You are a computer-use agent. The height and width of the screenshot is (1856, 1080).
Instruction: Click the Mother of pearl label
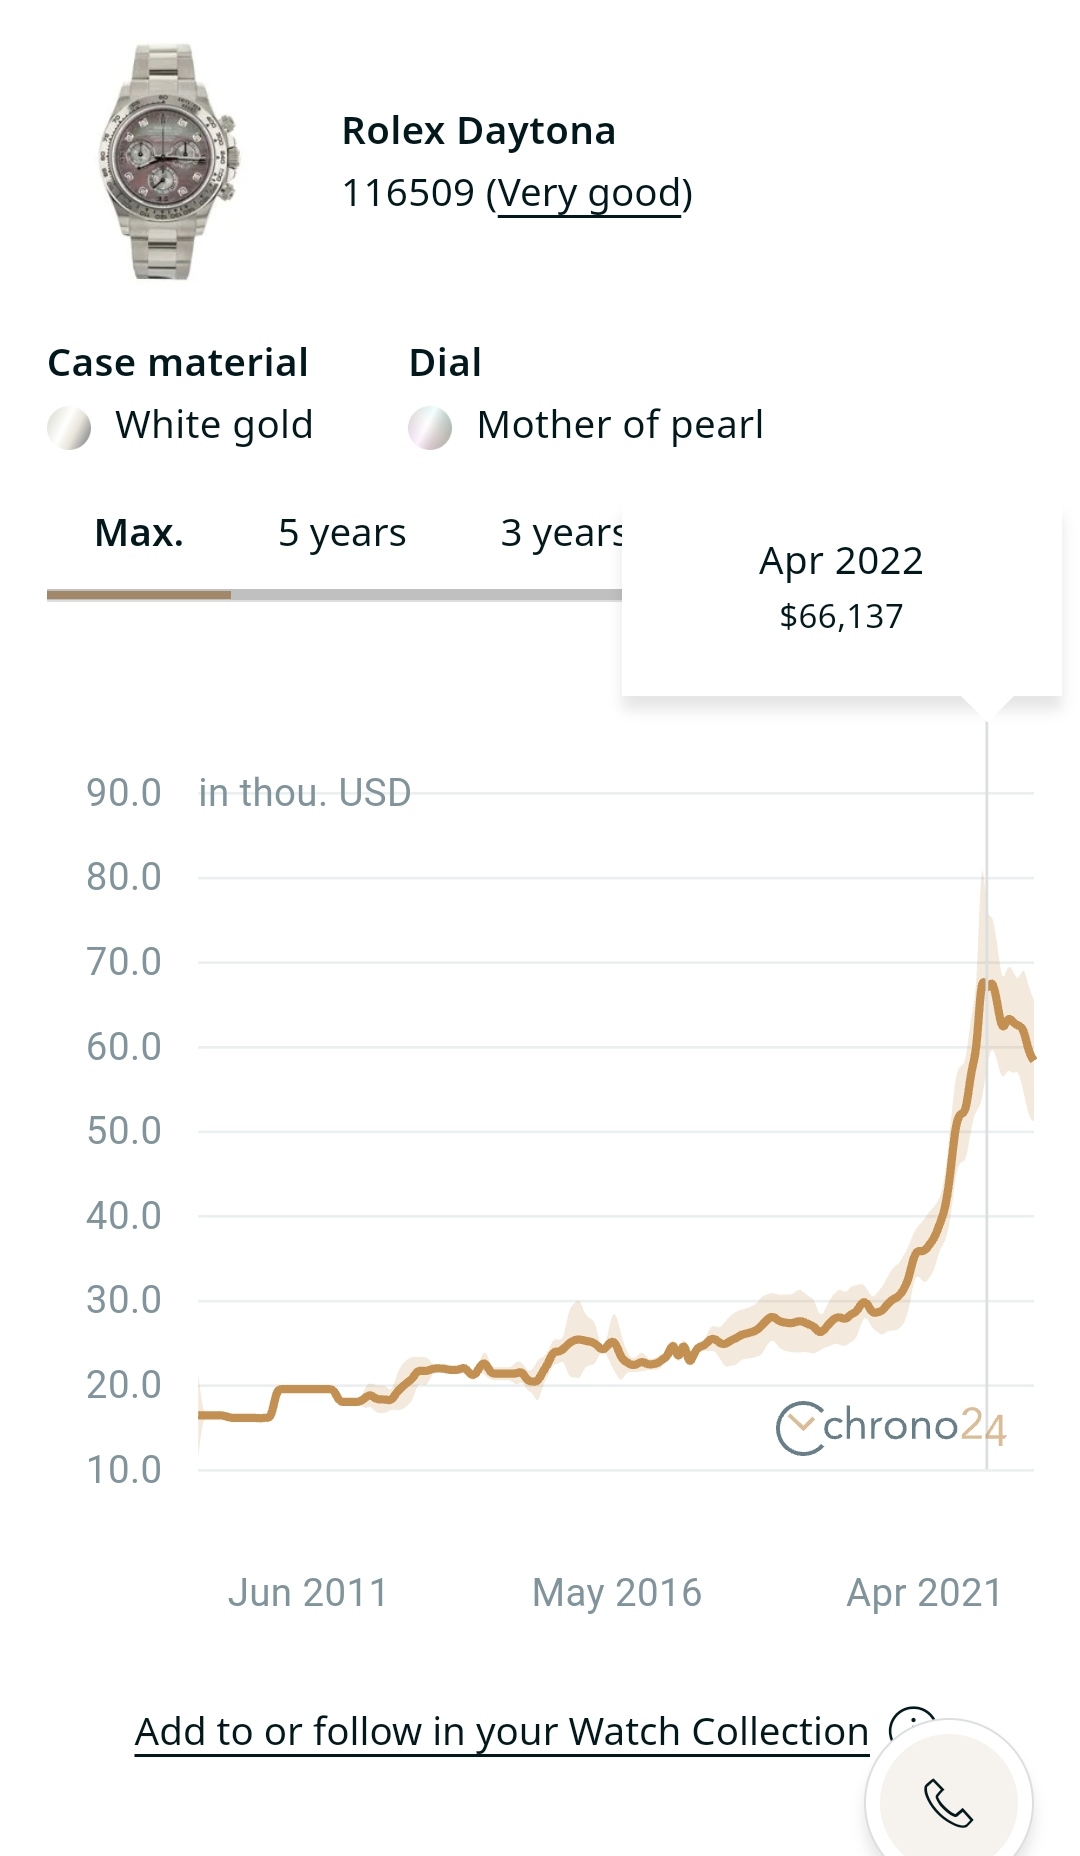[x=620, y=425]
